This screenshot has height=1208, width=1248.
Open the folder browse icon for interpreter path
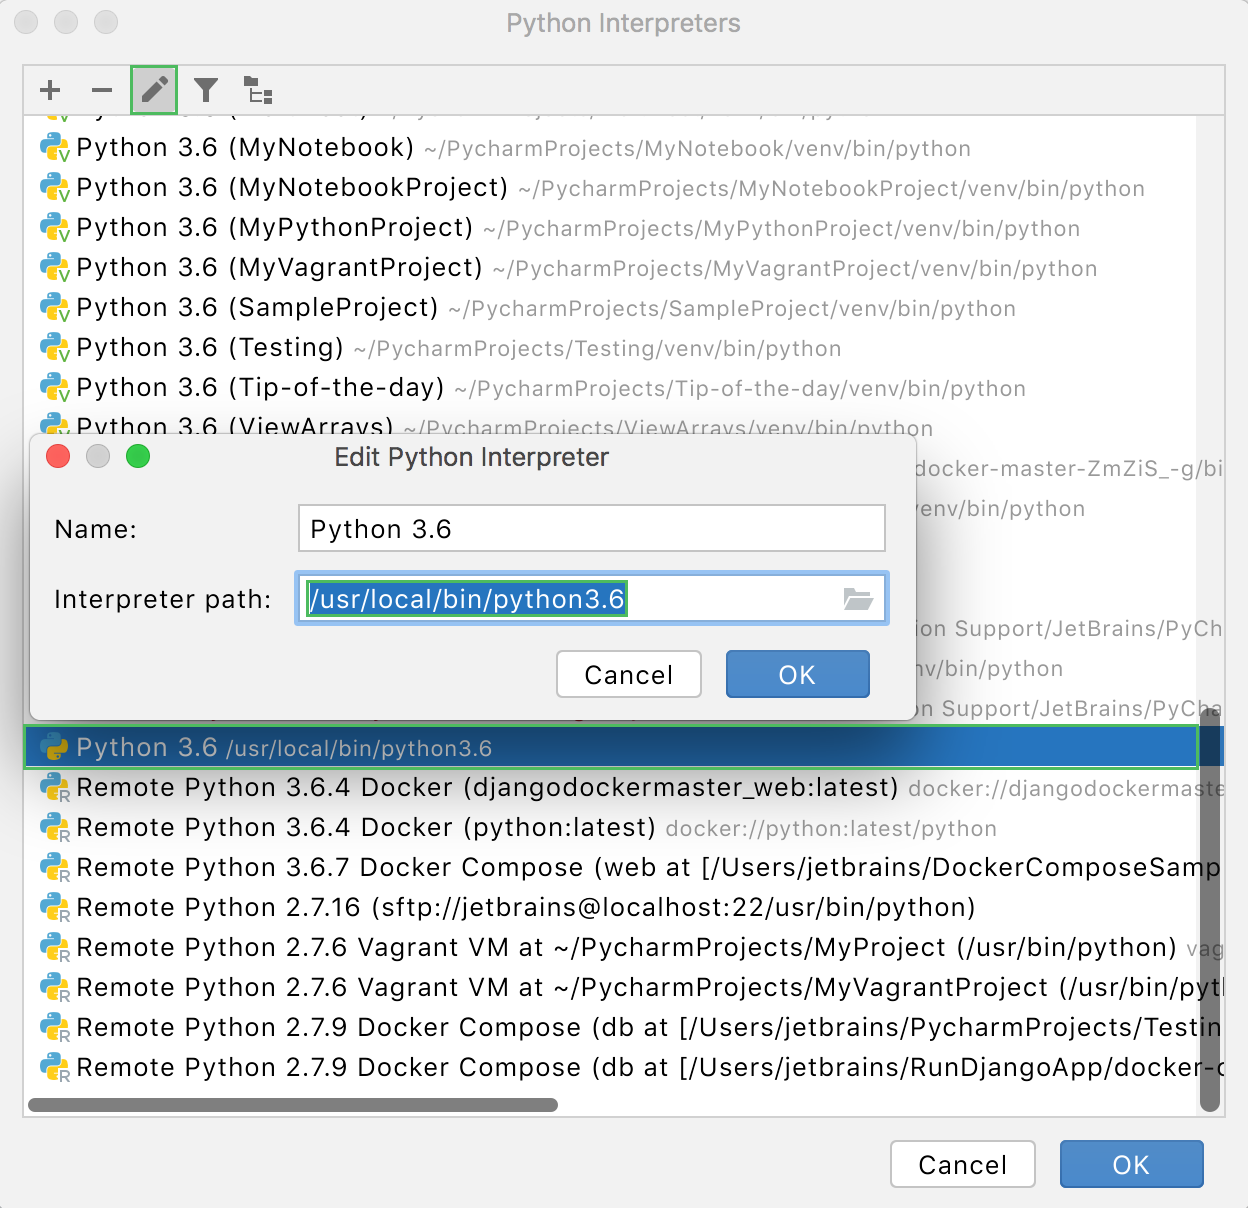(x=856, y=598)
